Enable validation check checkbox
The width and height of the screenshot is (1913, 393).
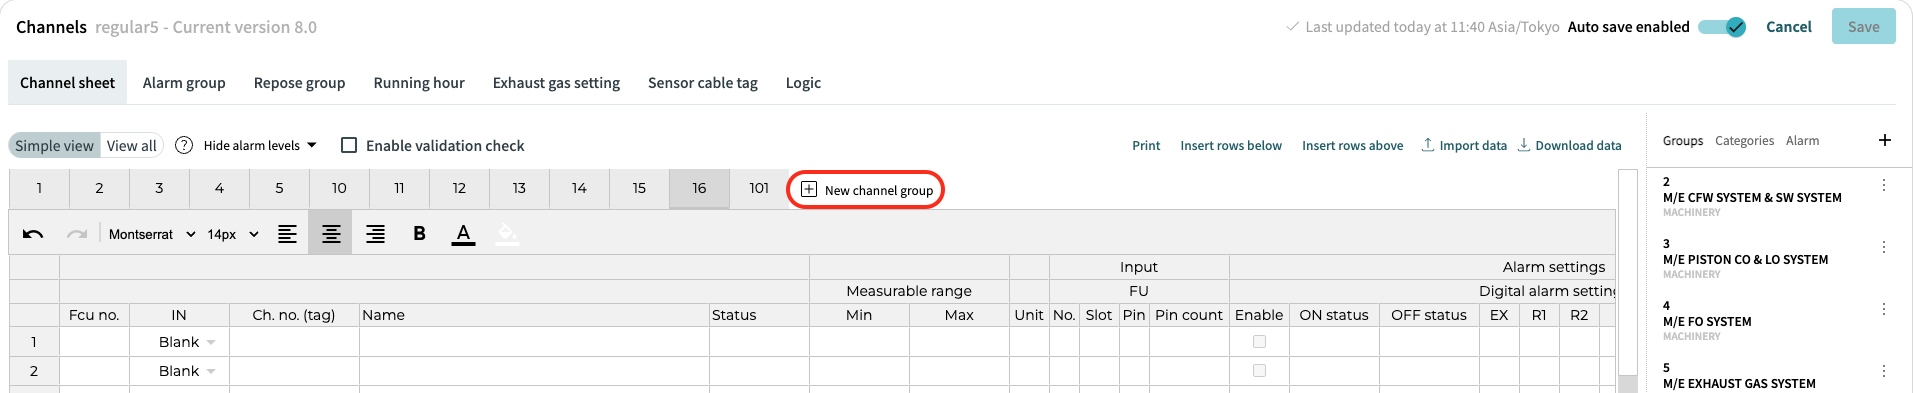349,145
